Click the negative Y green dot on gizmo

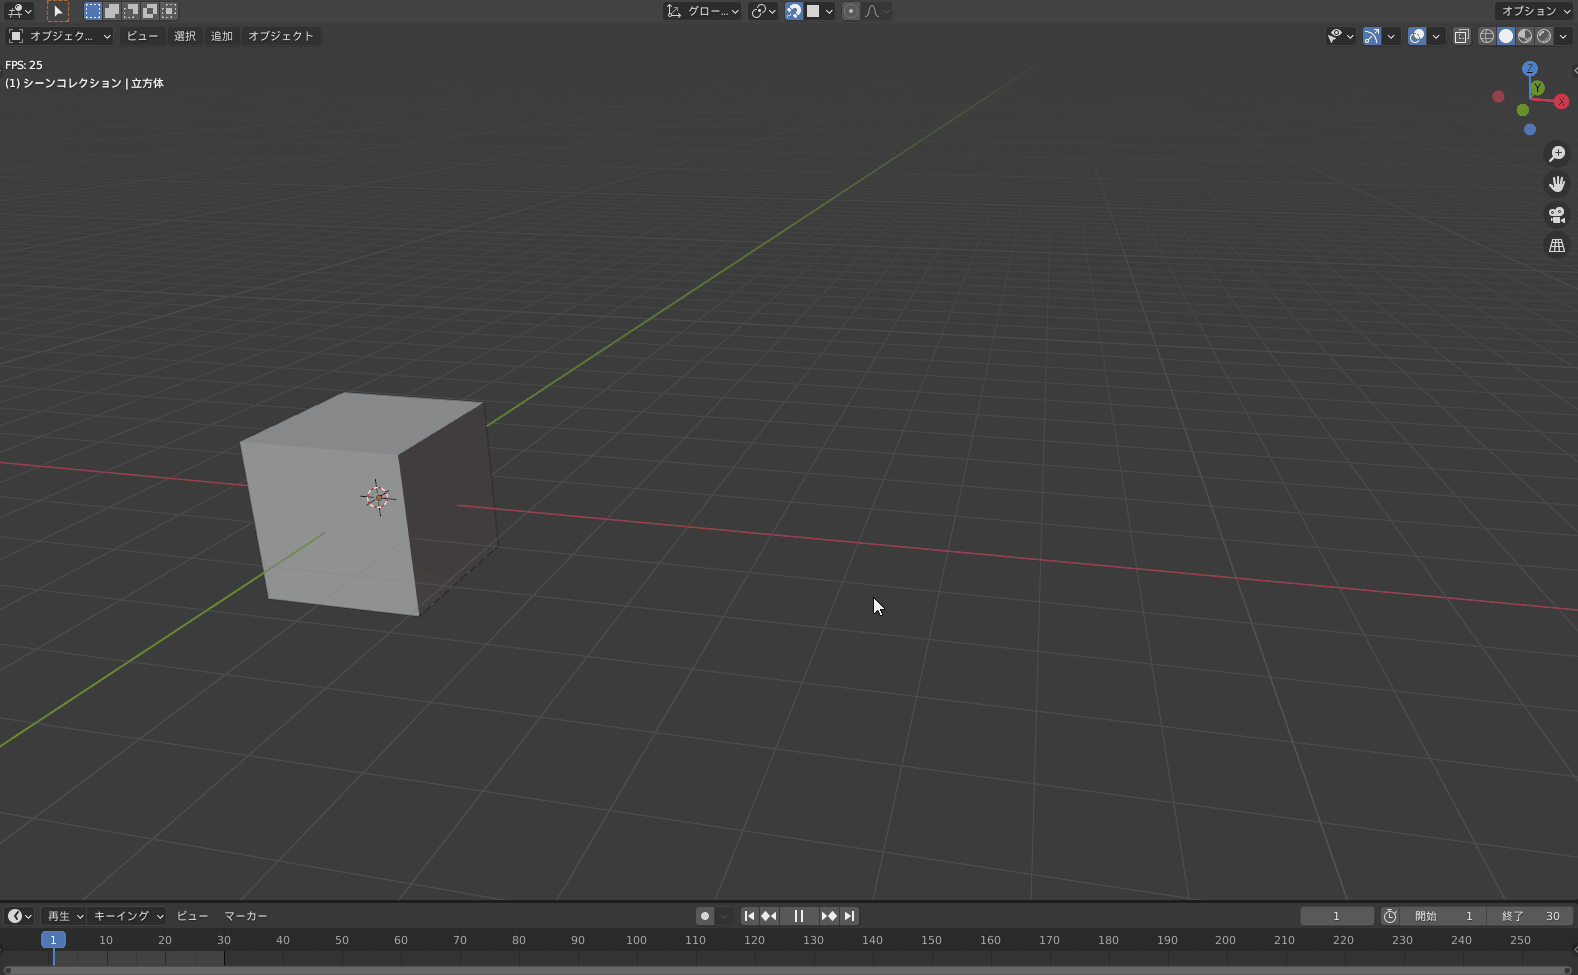pos(1522,110)
